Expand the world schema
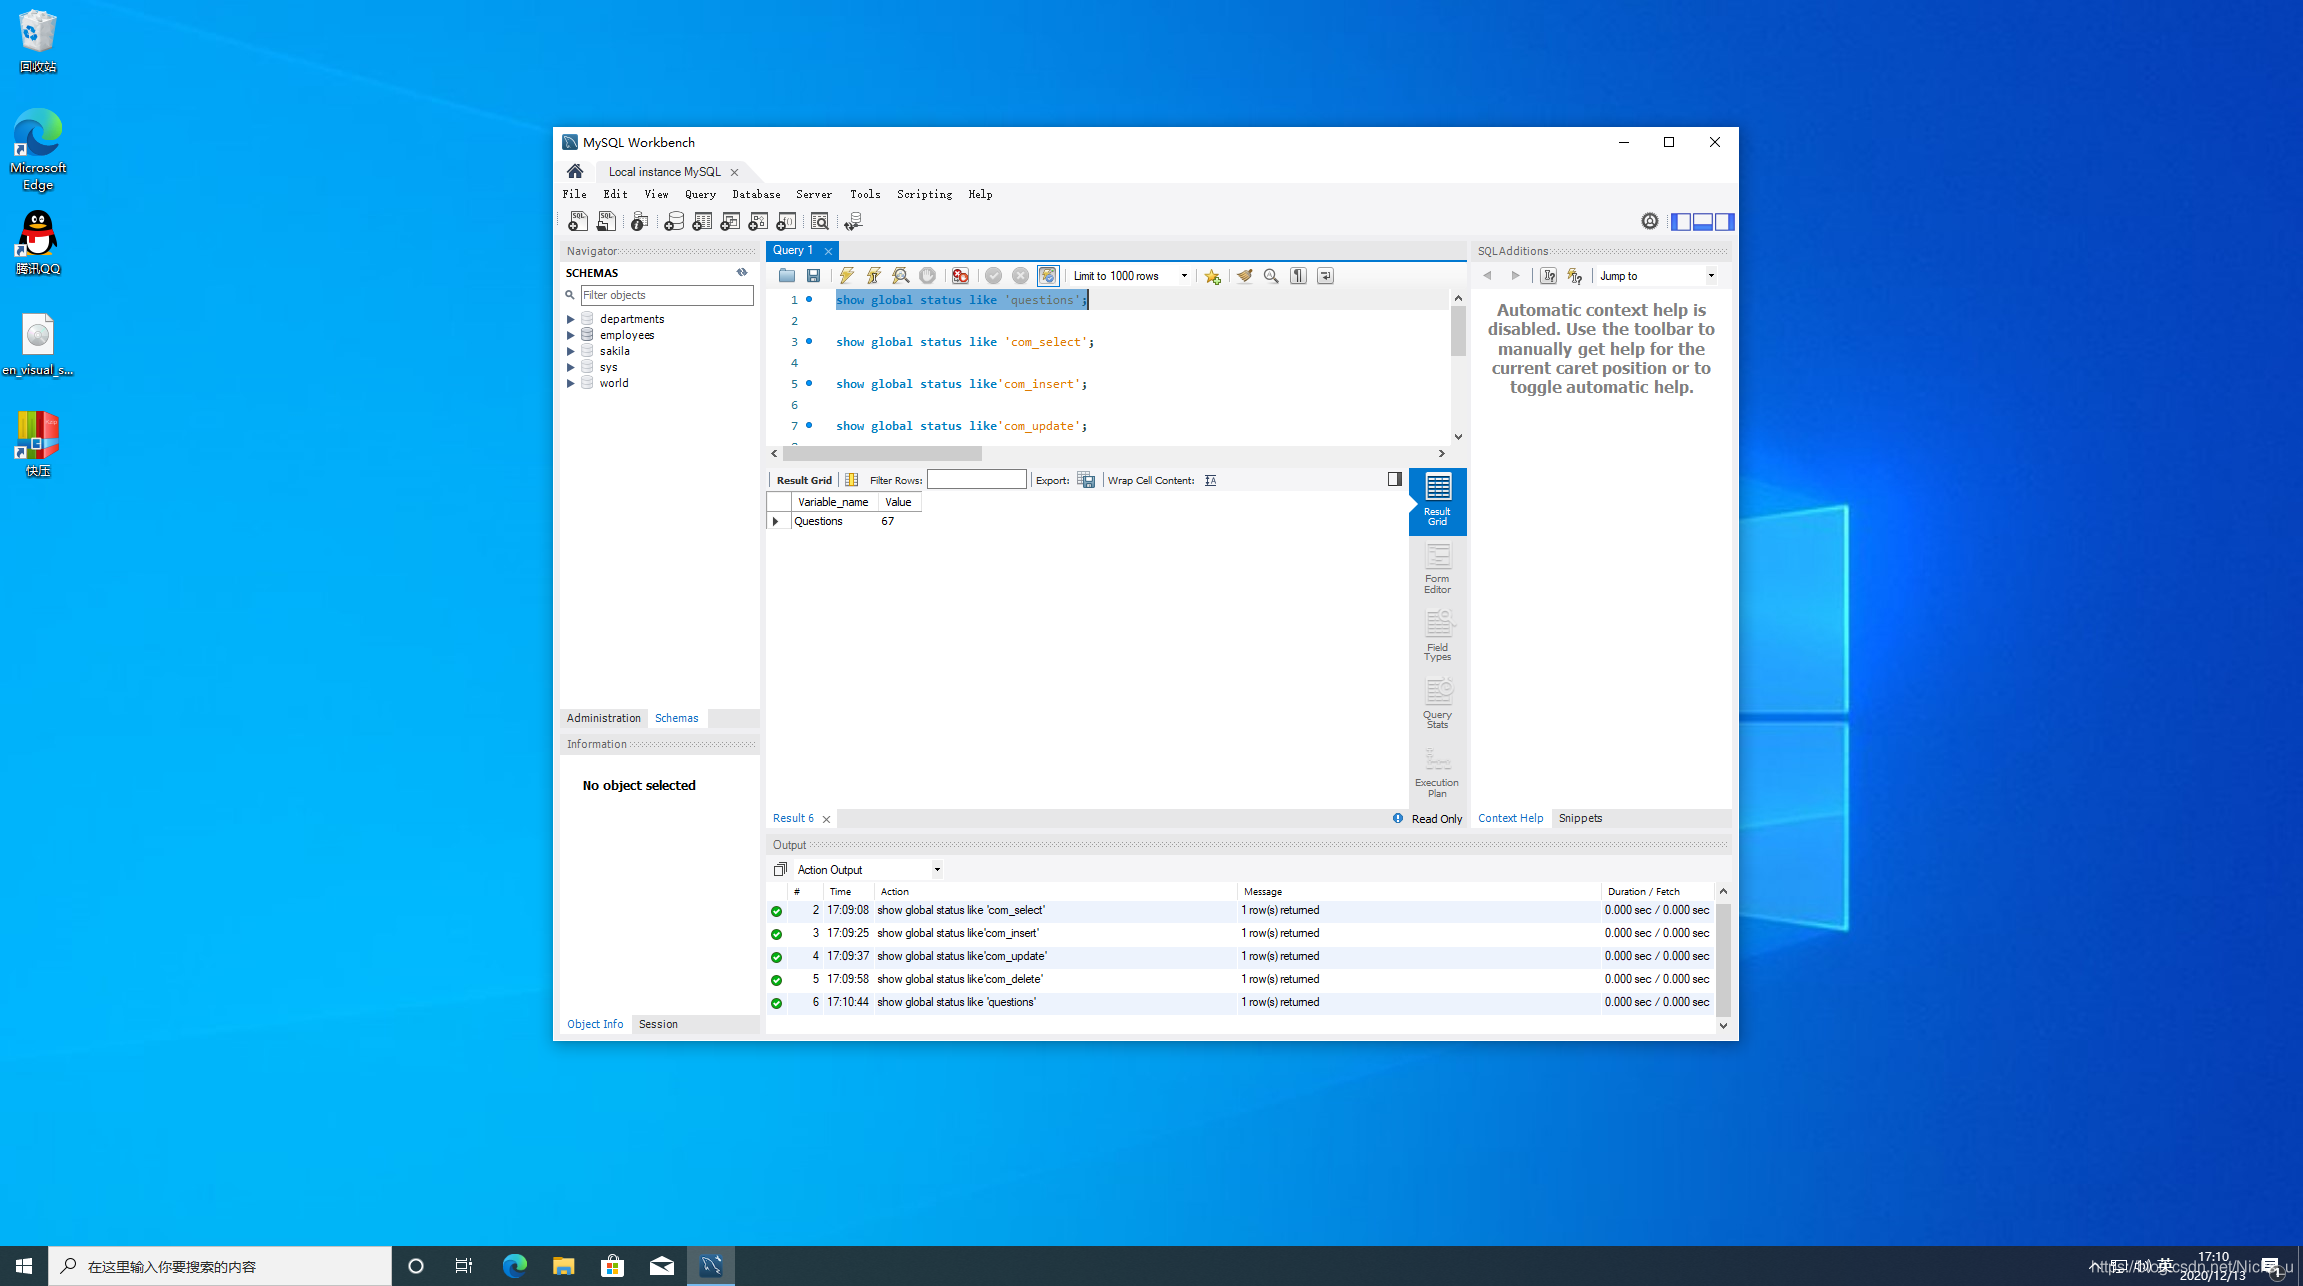The width and height of the screenshot is (2303, 1286). (x=571, y=383)
